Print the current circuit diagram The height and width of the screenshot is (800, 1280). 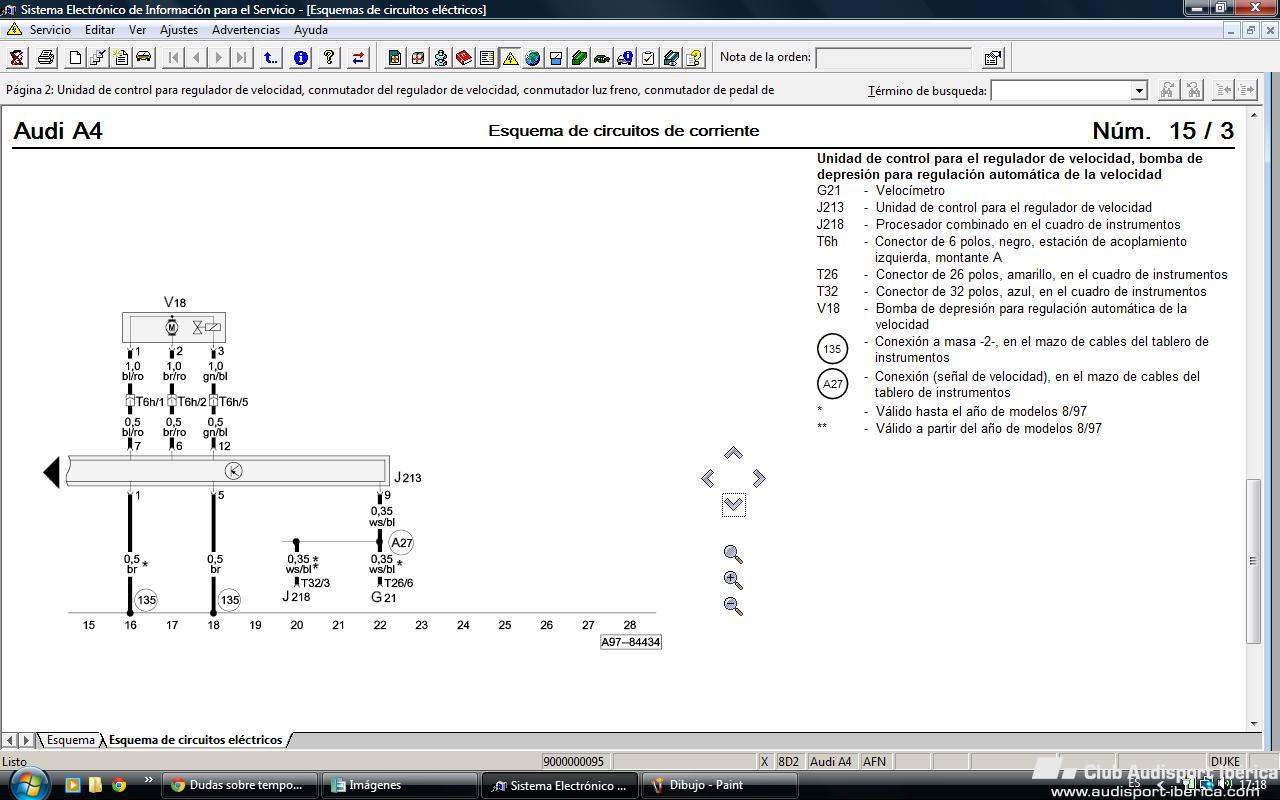tap(46, 58)
